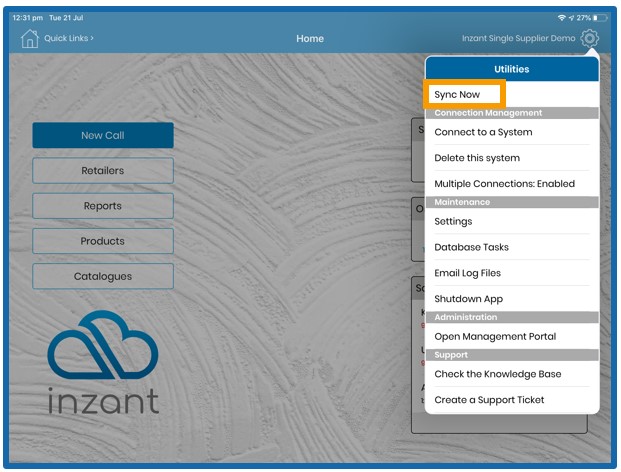Image resolution: width=621 pixels, height=472 pixels.
Task: Choose Create a Support Ticket
Action: click(512, 400)
